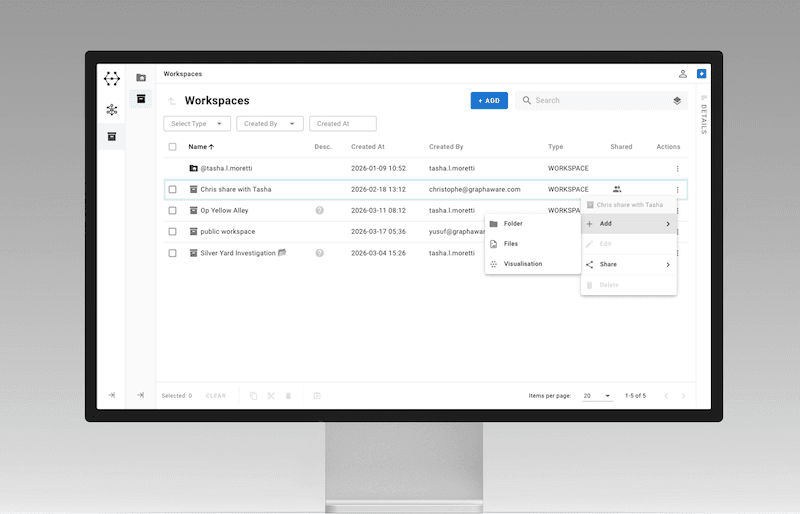800x514 pixels.
Task: Click the user profile icon at top right
Action: pyautogui.click(x=683, y=74)
